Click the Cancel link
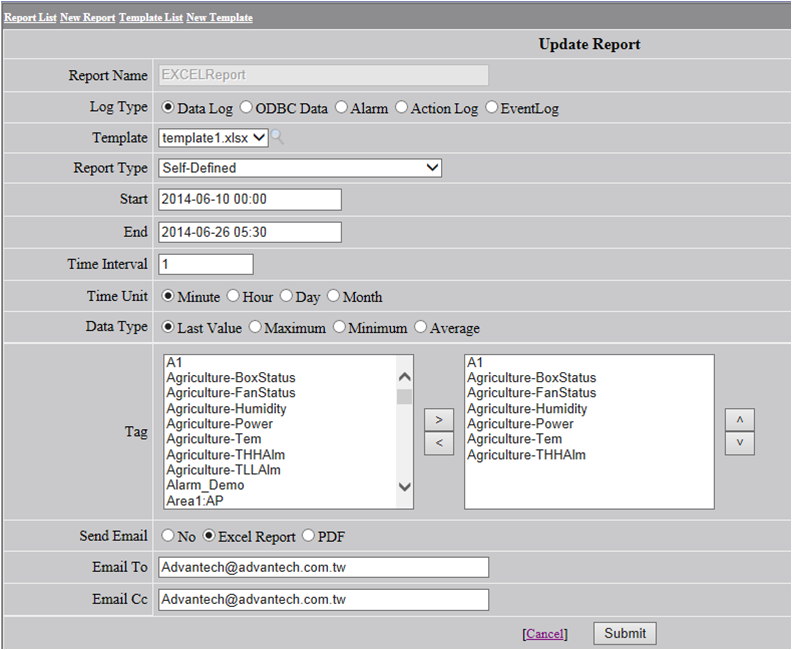This screenshot has width=792, height=650. click(544, 634)
